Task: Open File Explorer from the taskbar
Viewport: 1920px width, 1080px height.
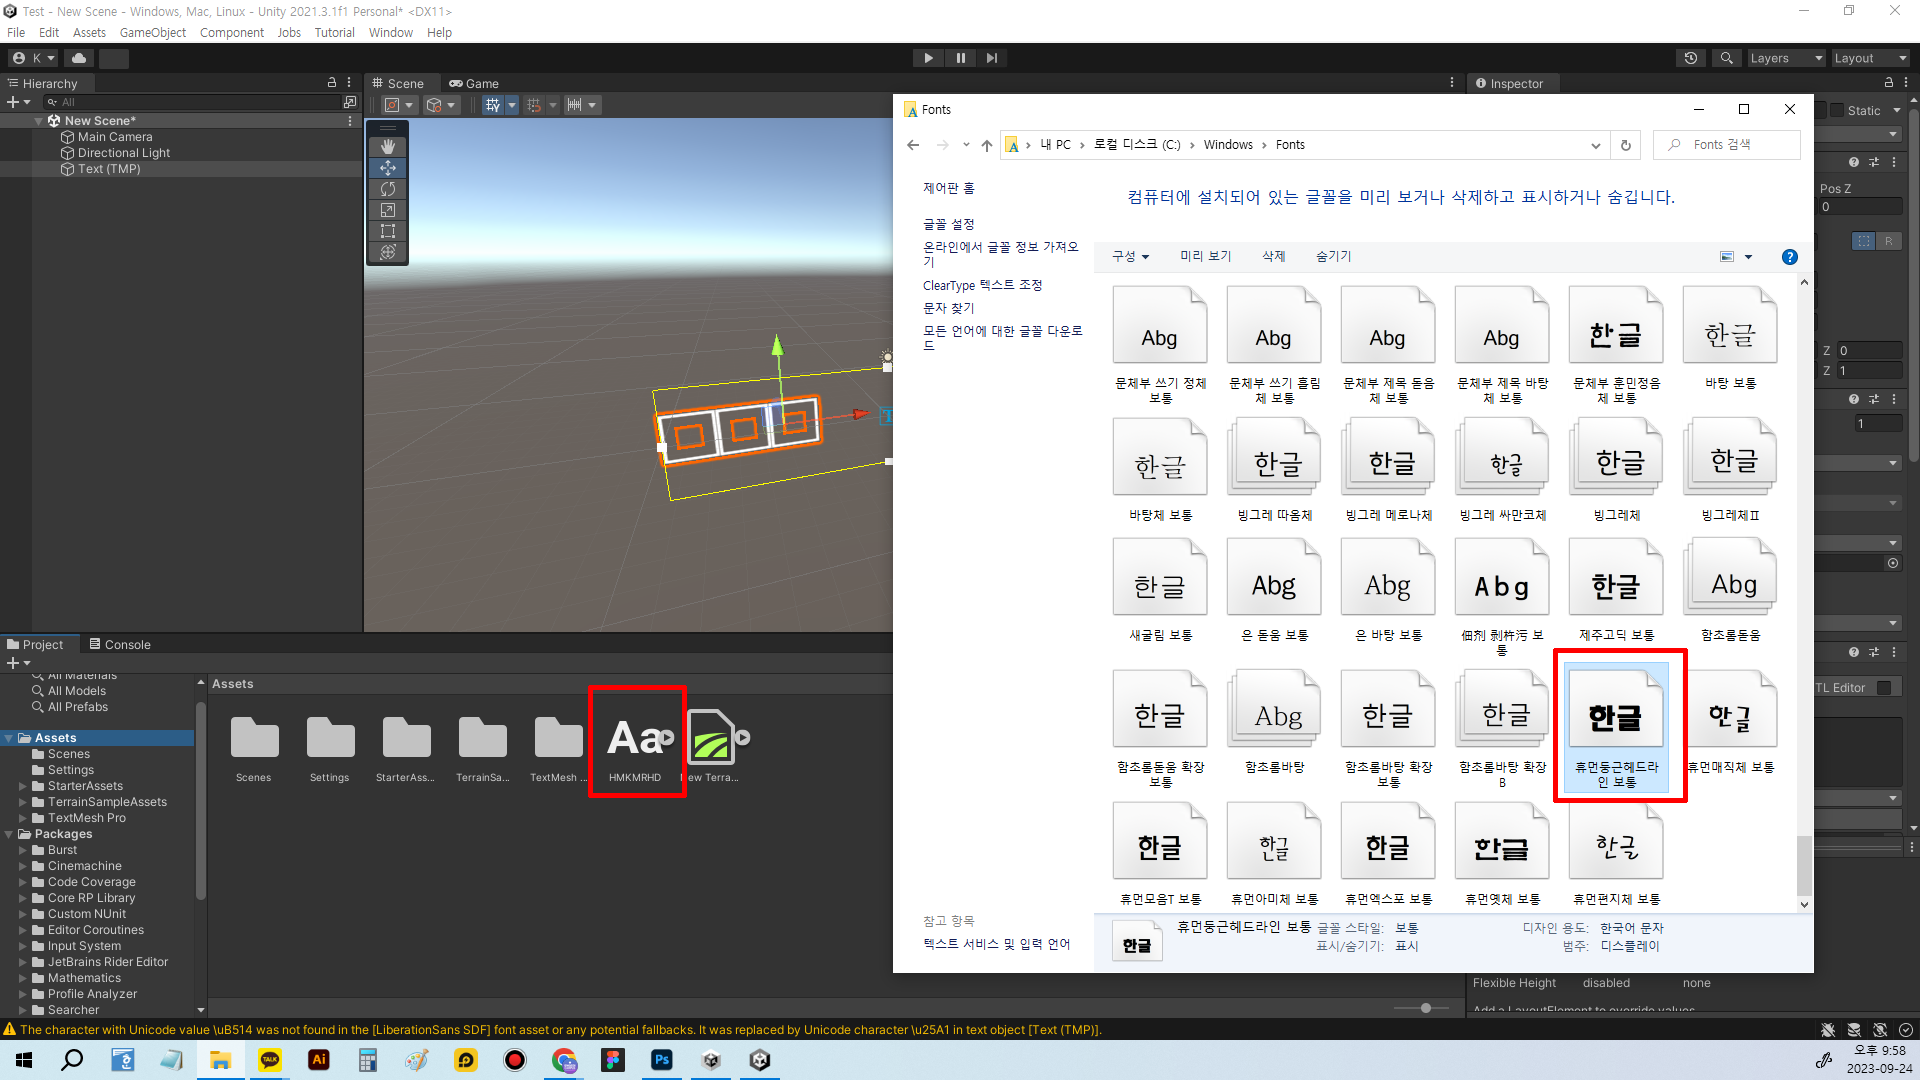Action: [x=220, y=1060]
